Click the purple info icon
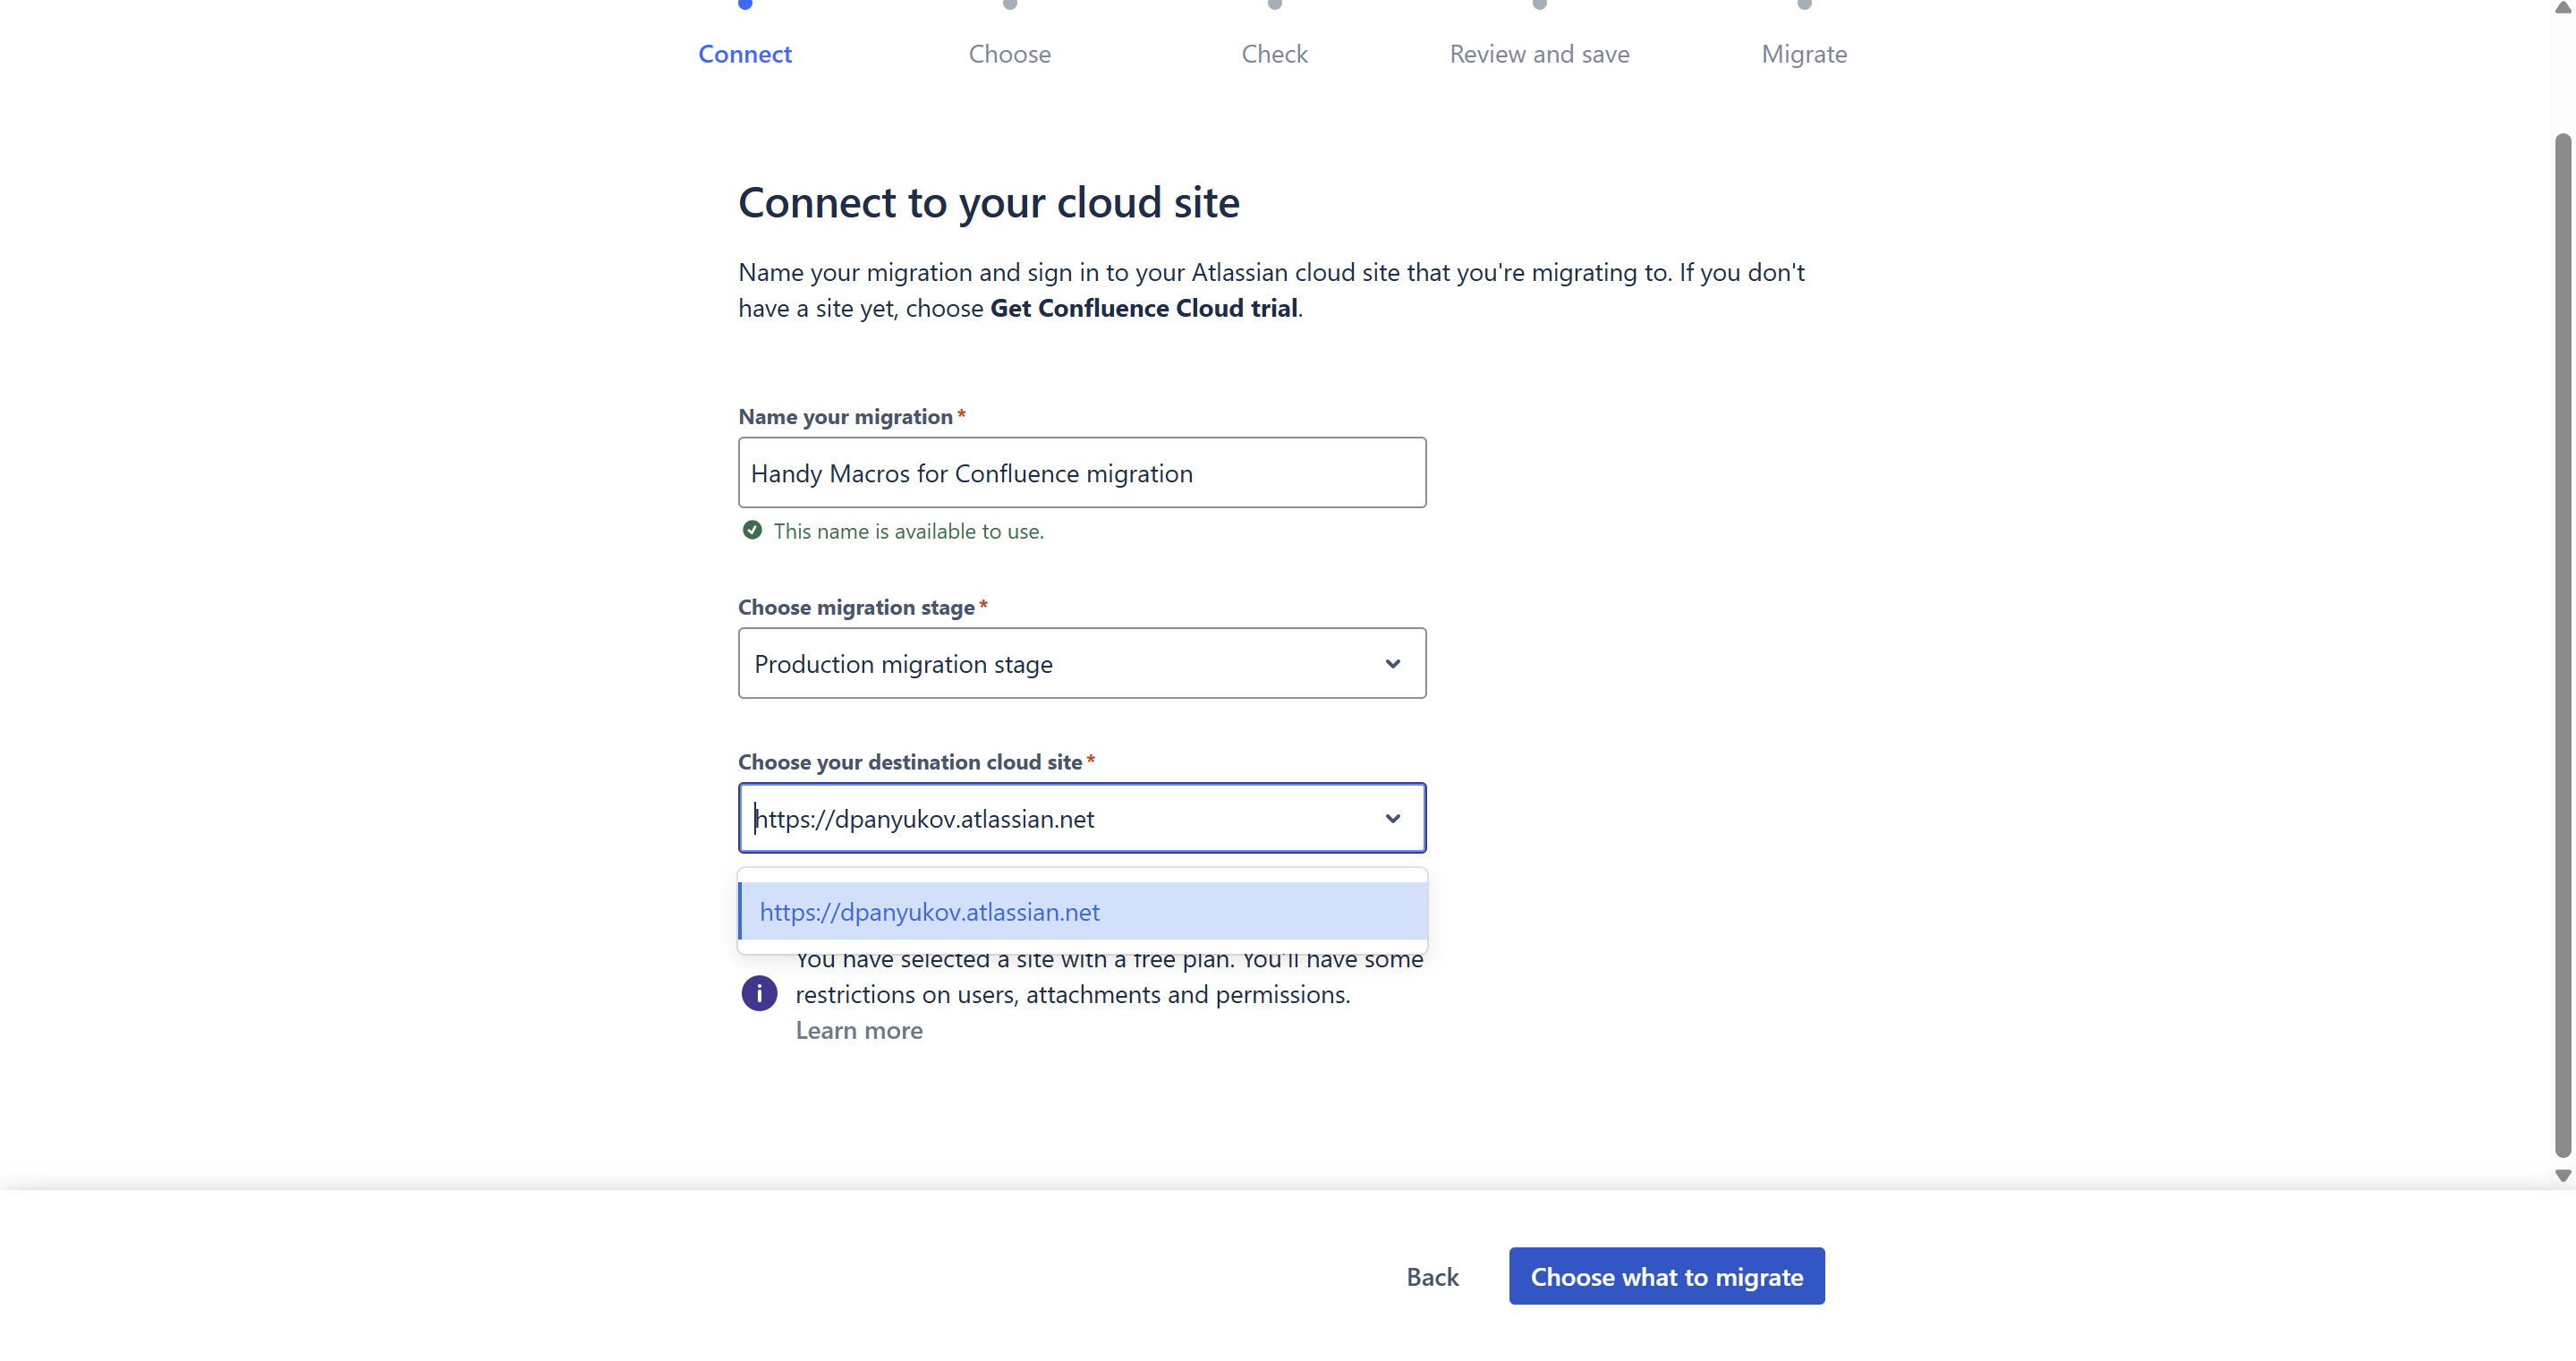 tap(759, 993)
